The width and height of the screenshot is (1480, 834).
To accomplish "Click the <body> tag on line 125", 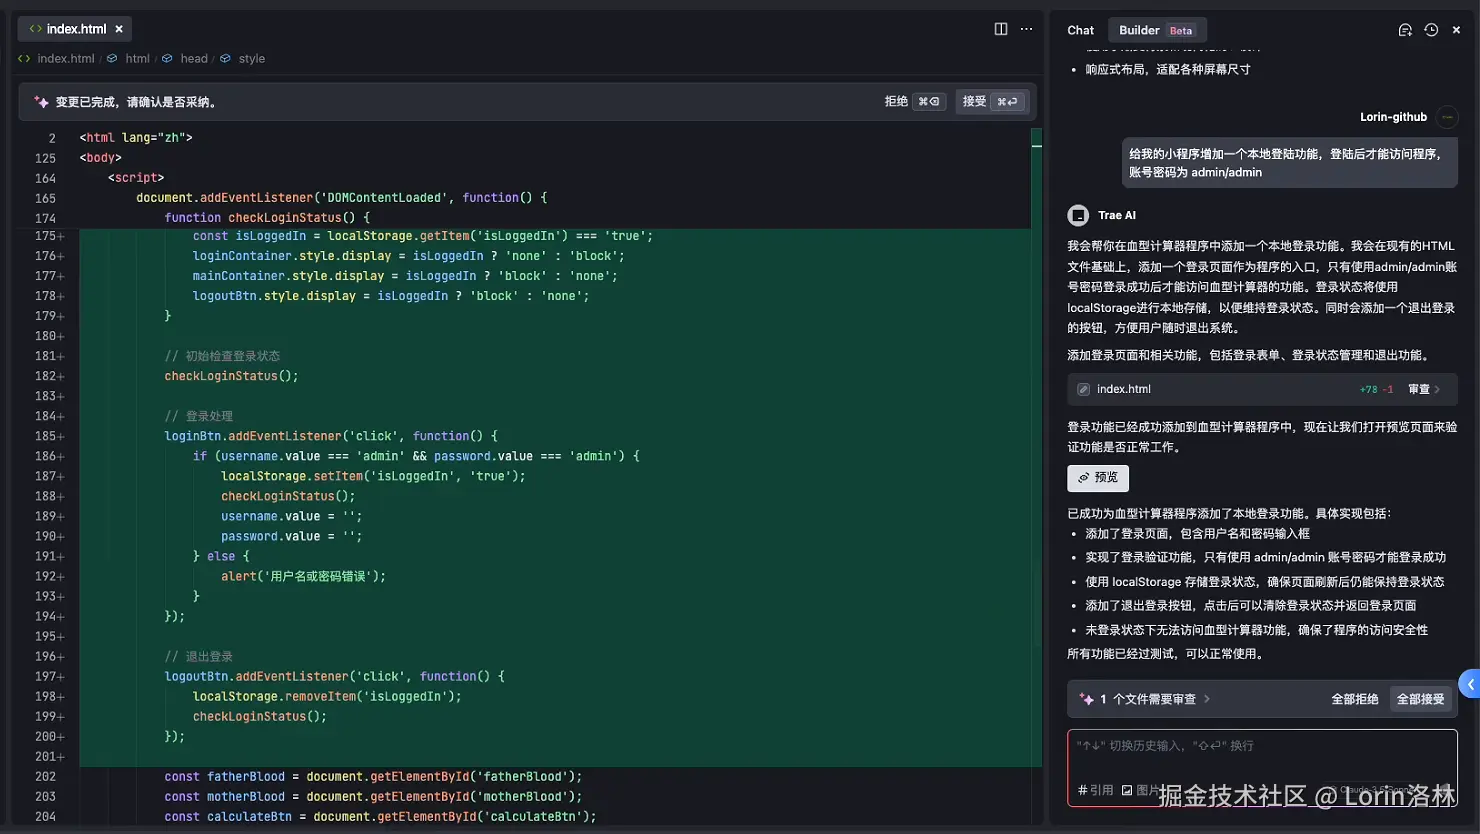I will pos(100,158).
